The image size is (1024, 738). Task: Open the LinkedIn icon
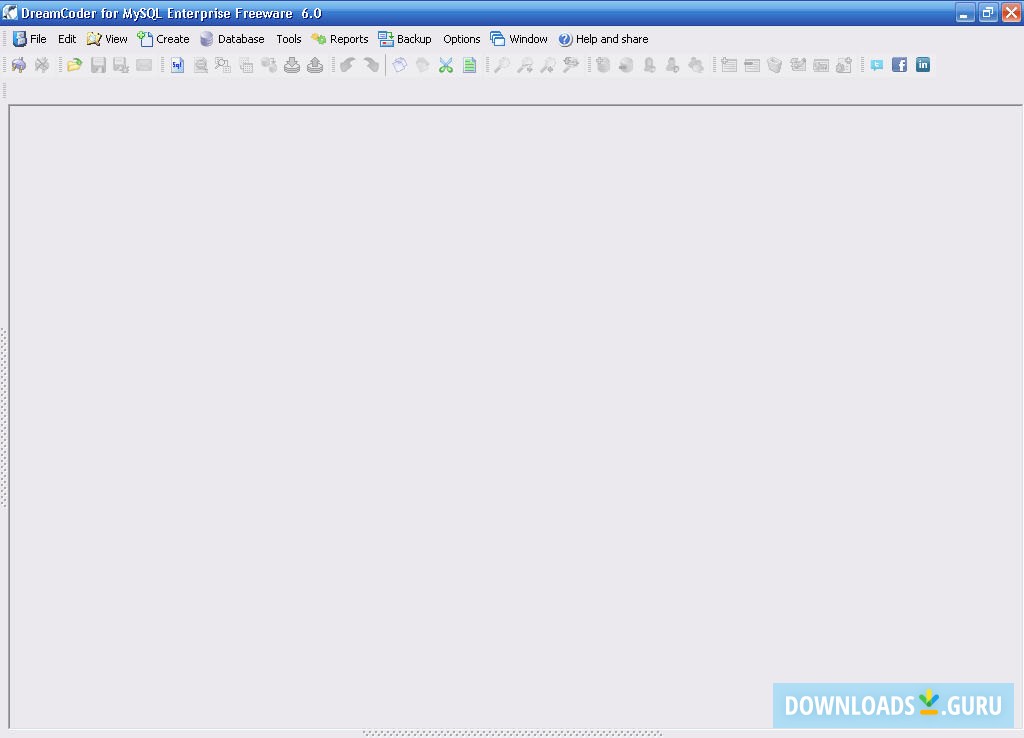[x=922, y=64]
